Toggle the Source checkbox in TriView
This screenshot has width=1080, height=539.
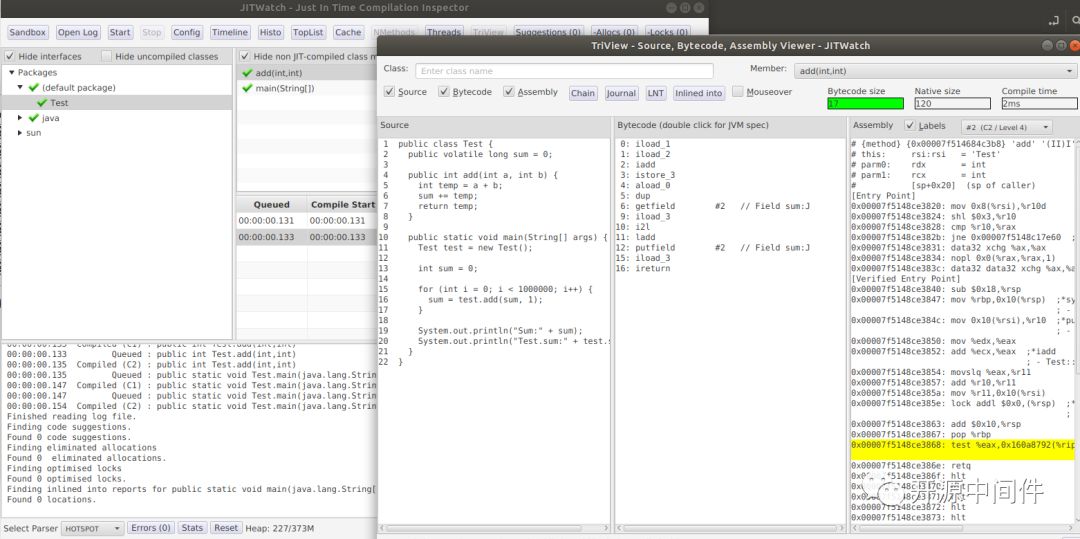tap(390, 92)
